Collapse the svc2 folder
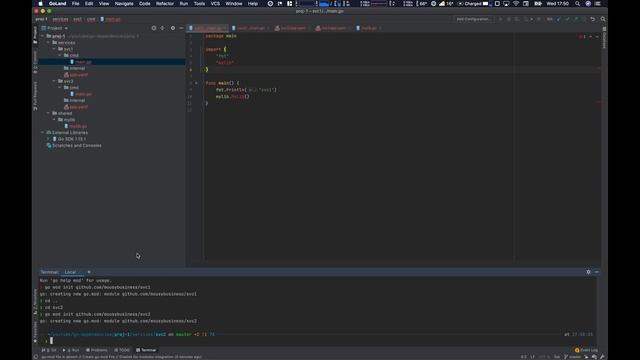640x360 pixels. [54, 81]
